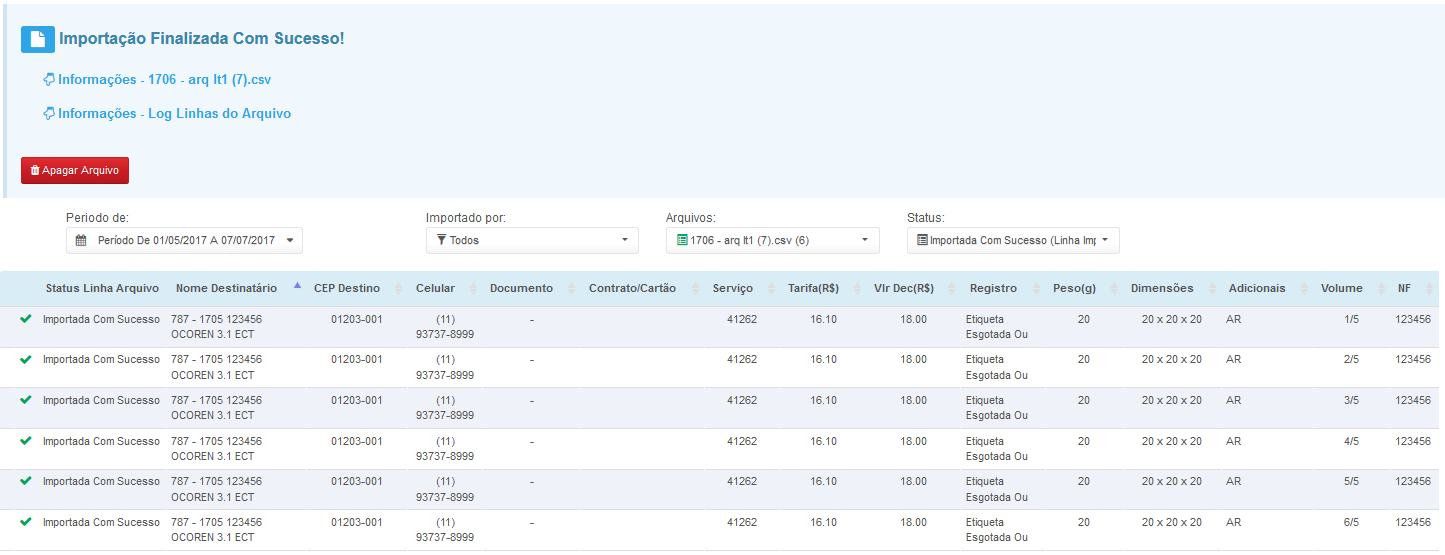This screenshot has width=1445, height=555.
Task: Sort by Tarifa(R$) column header
Action: point(813,288)
